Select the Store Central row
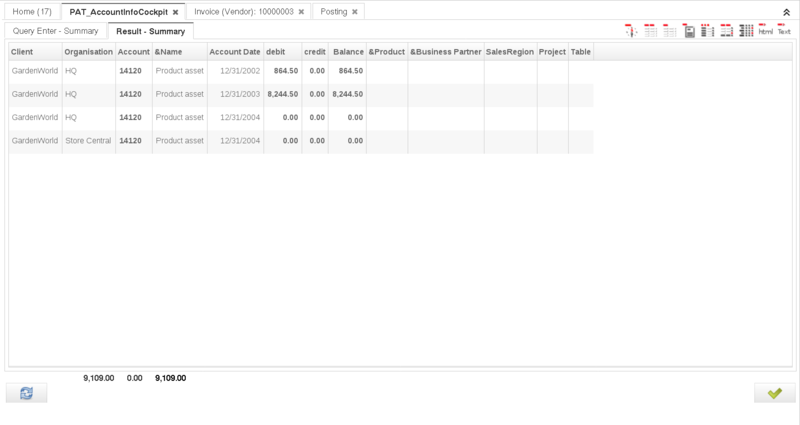 [88, 141]
